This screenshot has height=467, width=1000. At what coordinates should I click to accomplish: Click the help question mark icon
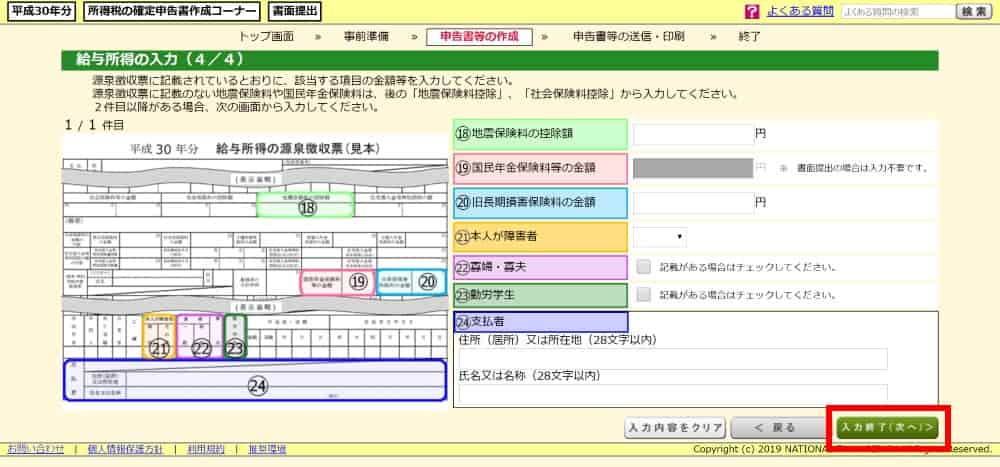click(752, 12)
